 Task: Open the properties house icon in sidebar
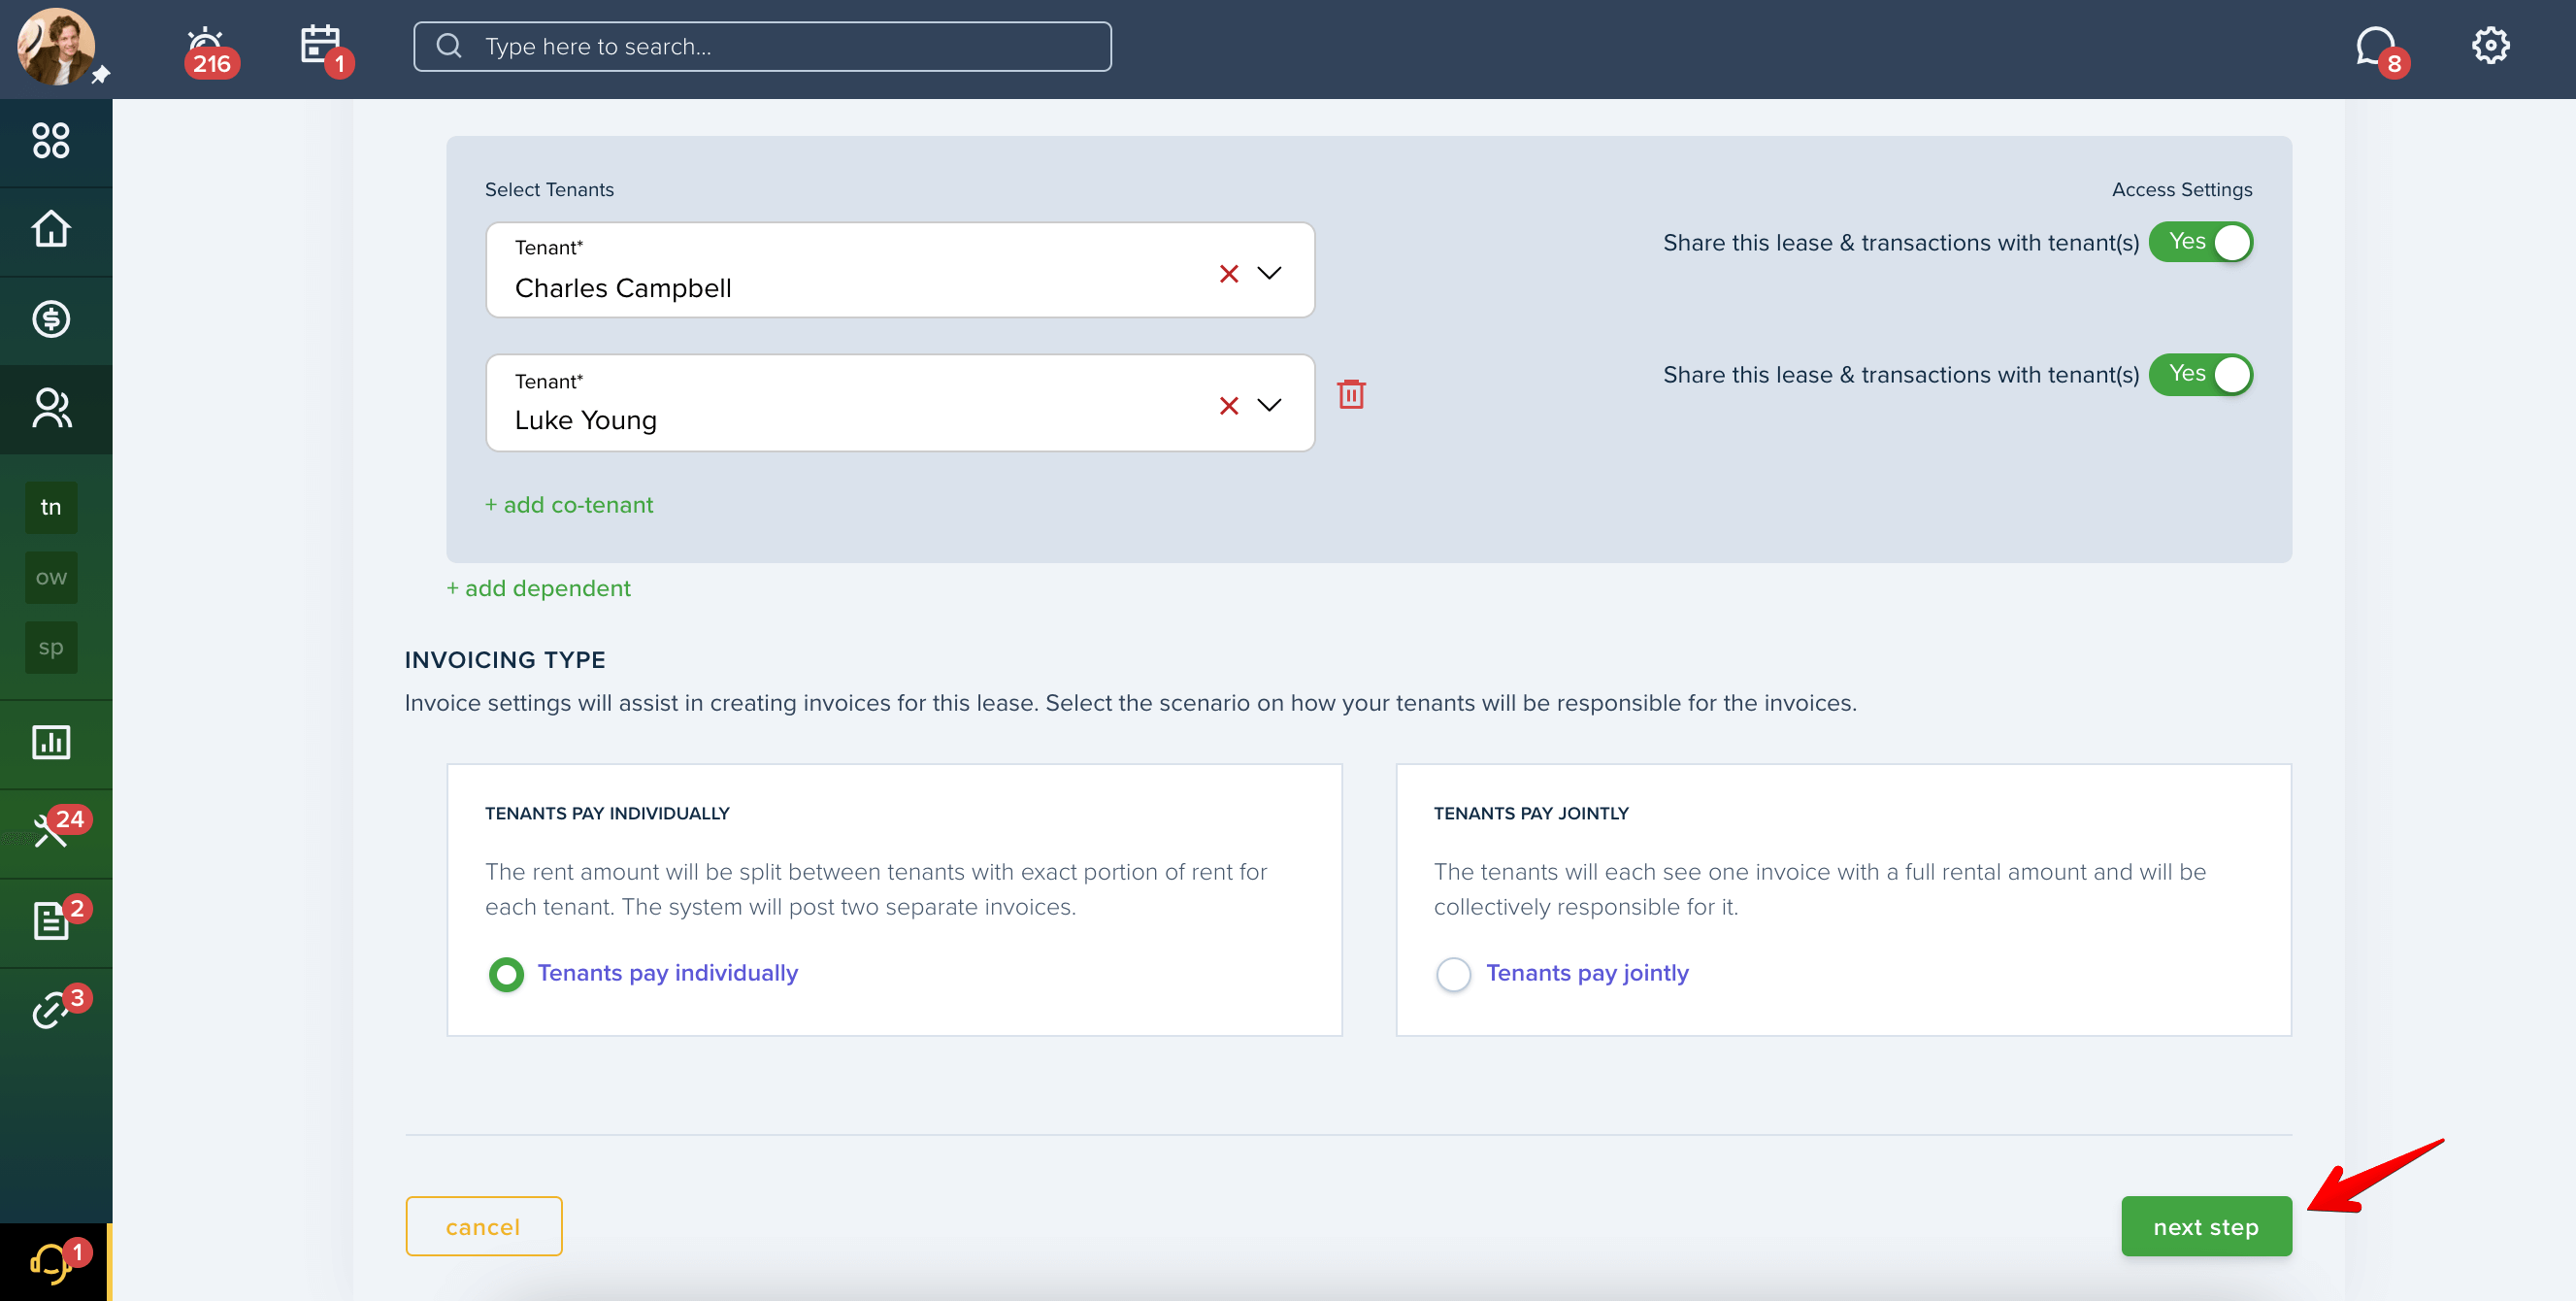(x=51, y=229)
